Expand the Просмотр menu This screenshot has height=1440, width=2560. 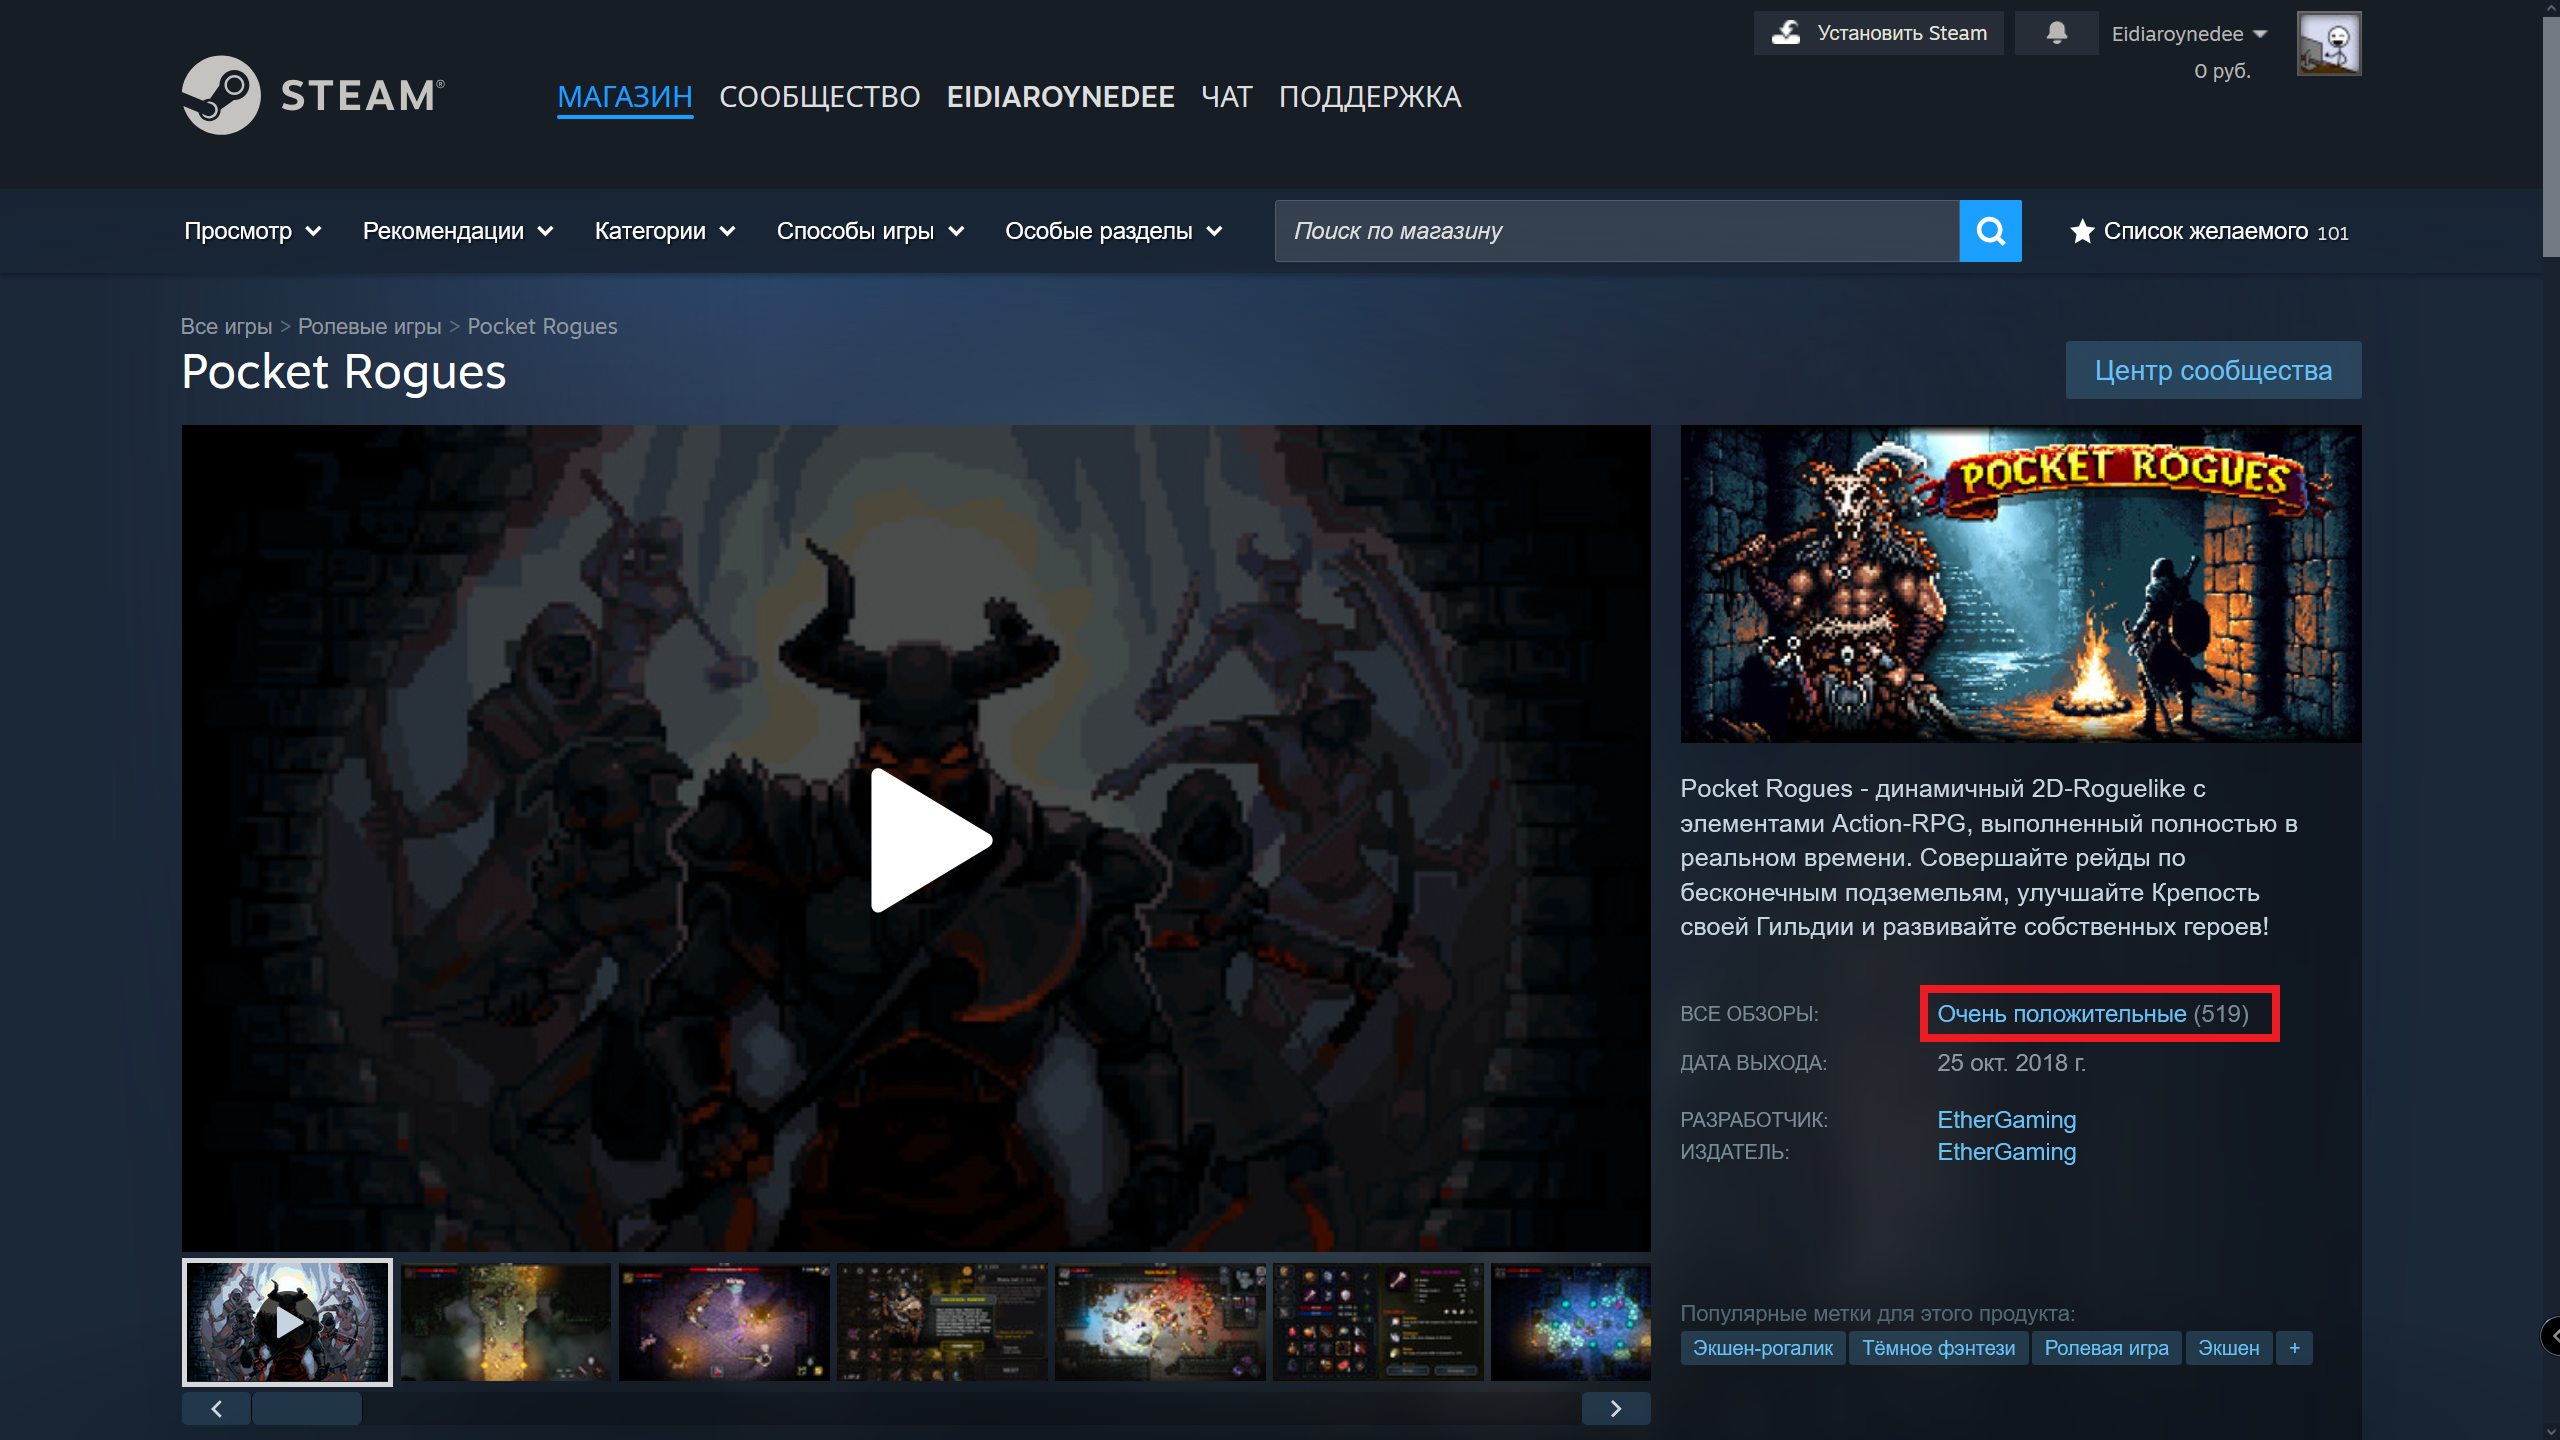[x=252, y=231]
